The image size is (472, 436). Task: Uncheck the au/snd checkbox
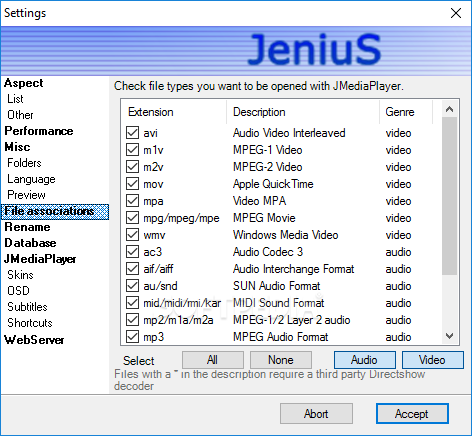pyautogui.click(x=132, y=286)
